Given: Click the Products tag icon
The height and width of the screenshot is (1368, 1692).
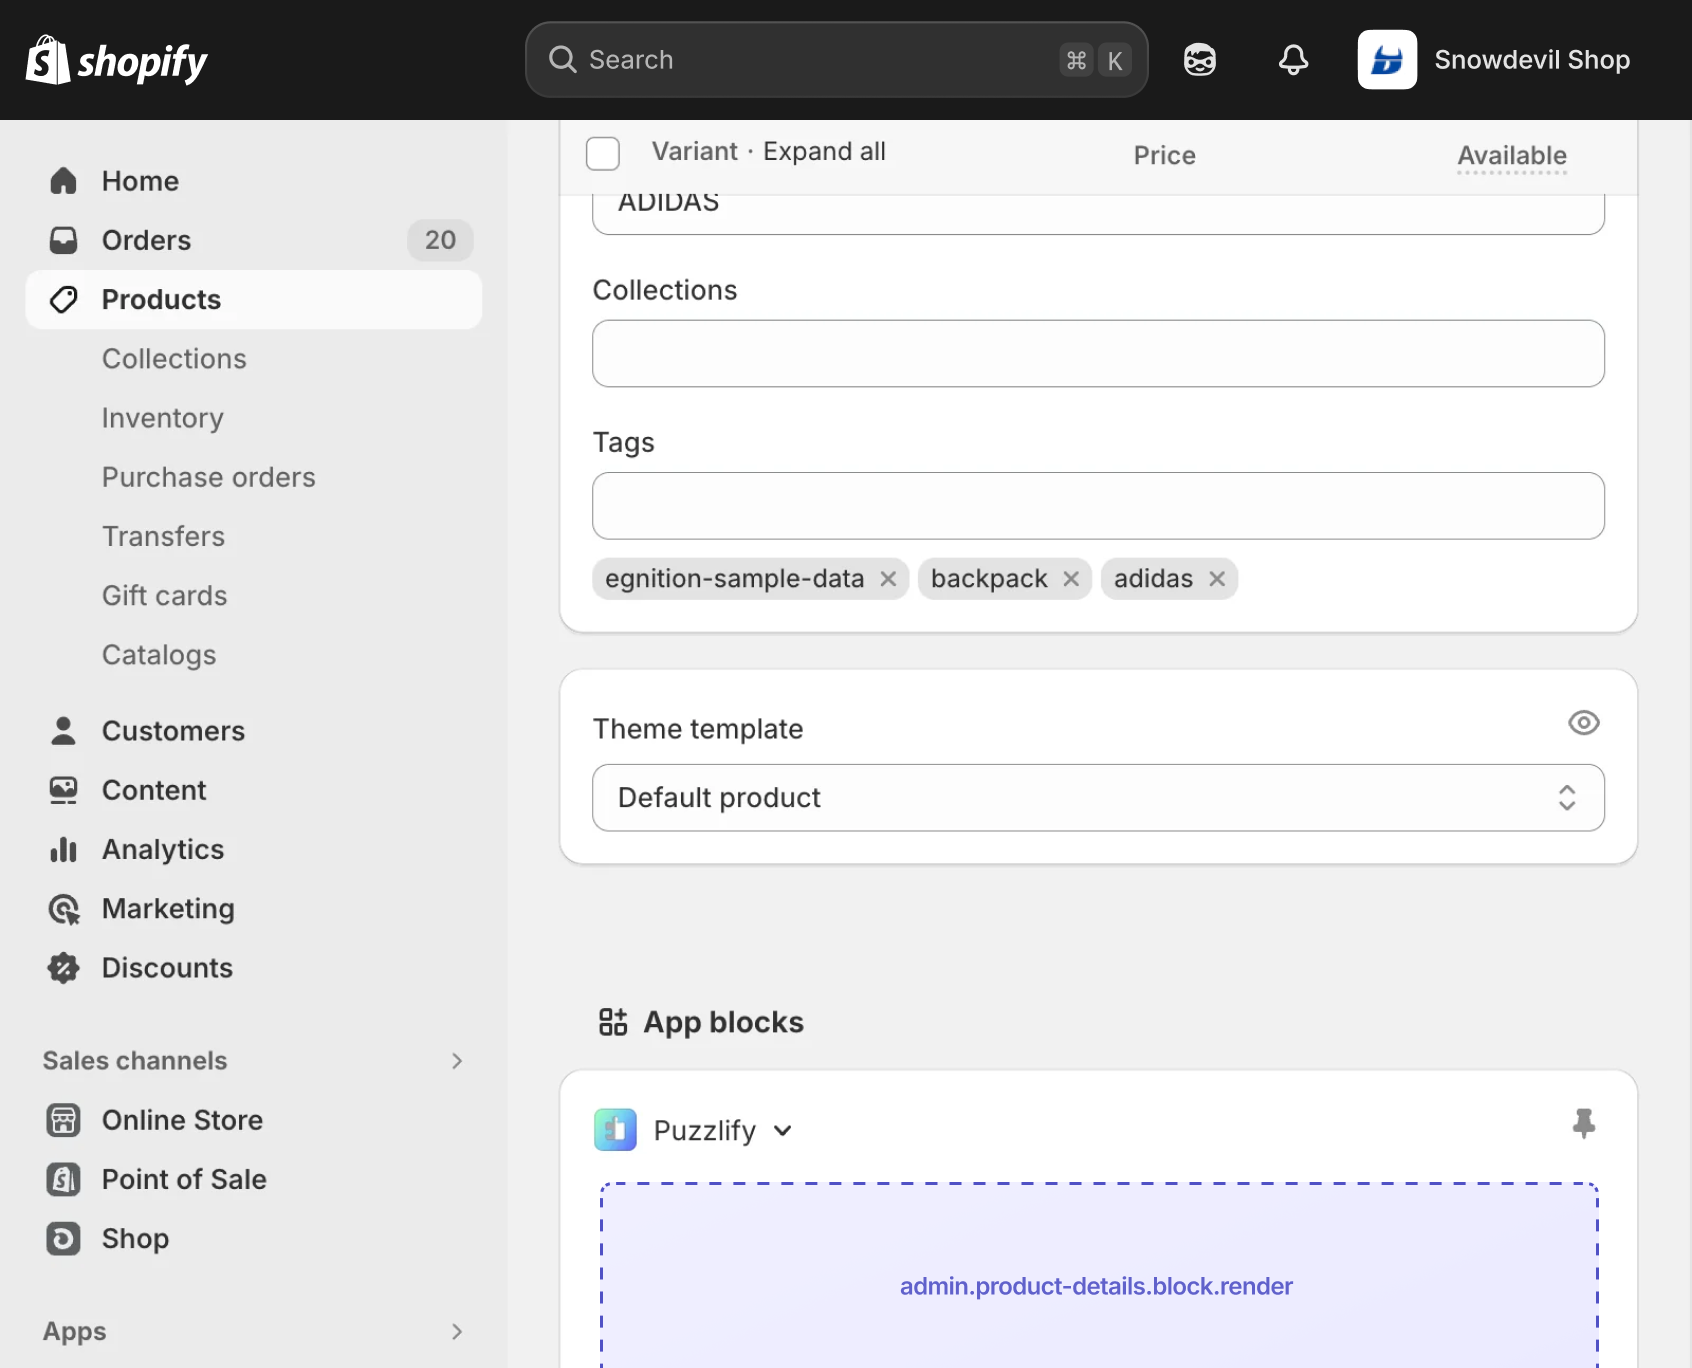Looking at the screenshot, I should tap(63, 299).
